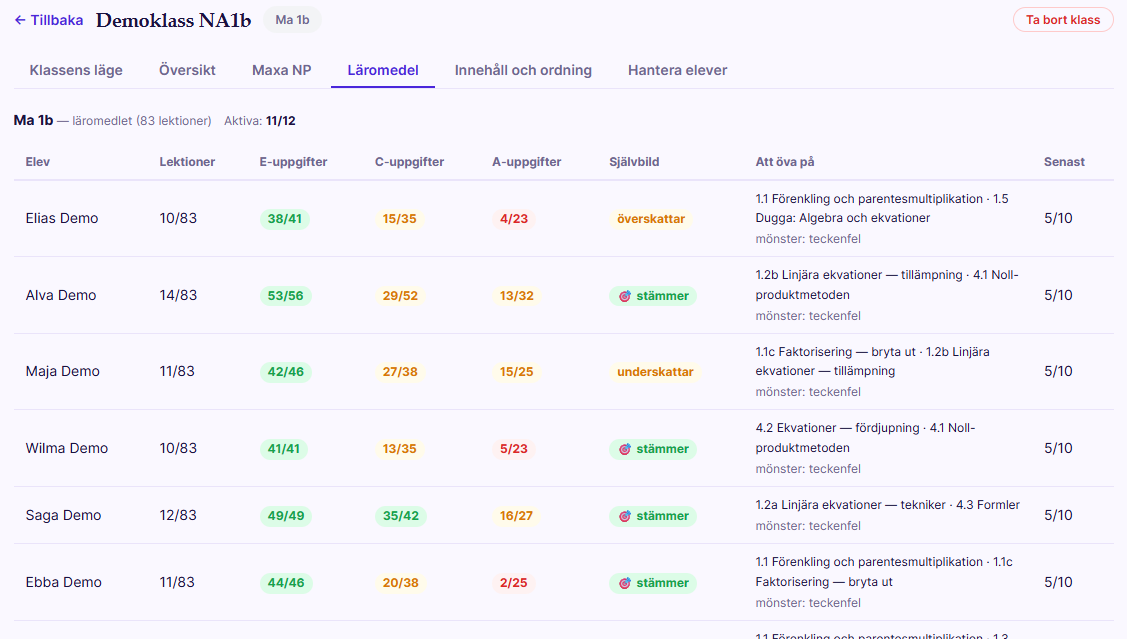Click Elias Demo's överskattar badge
Image resolution: width=1127 pixels, height=639 pixels.
[651, 219]
